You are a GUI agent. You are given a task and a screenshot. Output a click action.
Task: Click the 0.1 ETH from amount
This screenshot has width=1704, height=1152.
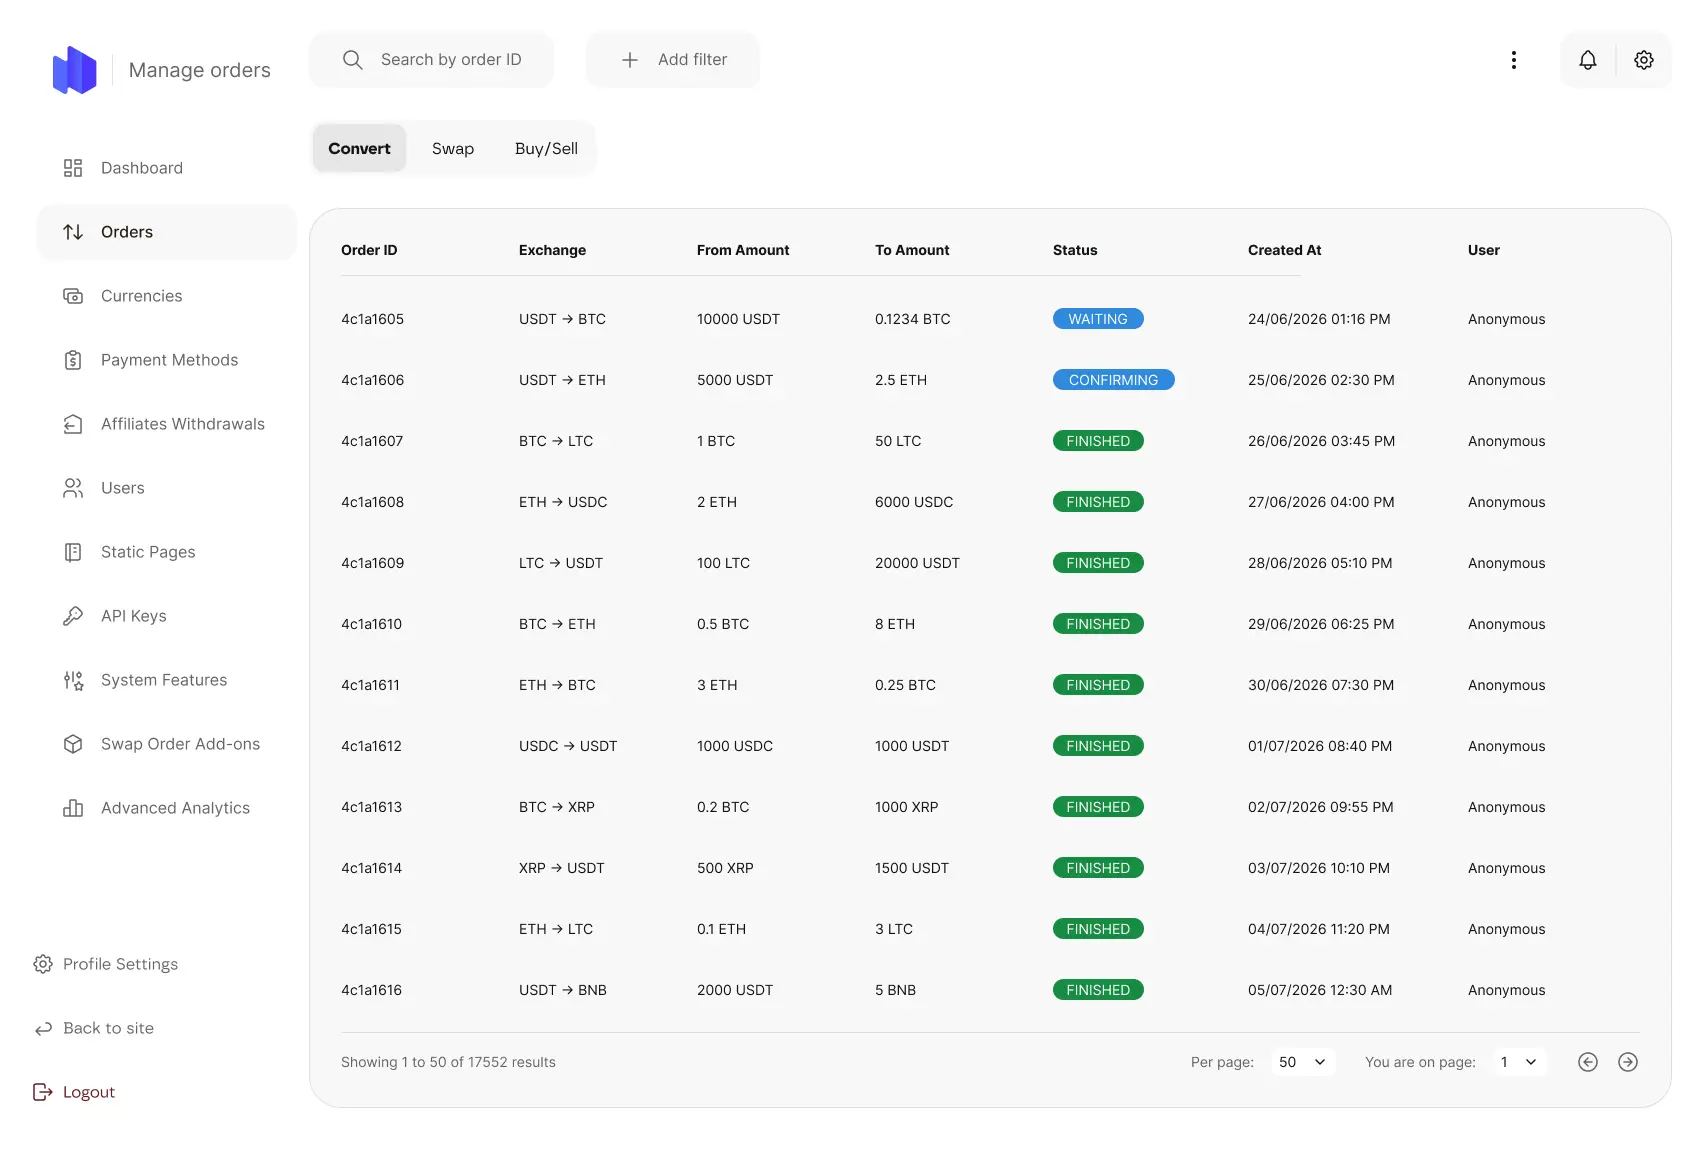[721, 929]
